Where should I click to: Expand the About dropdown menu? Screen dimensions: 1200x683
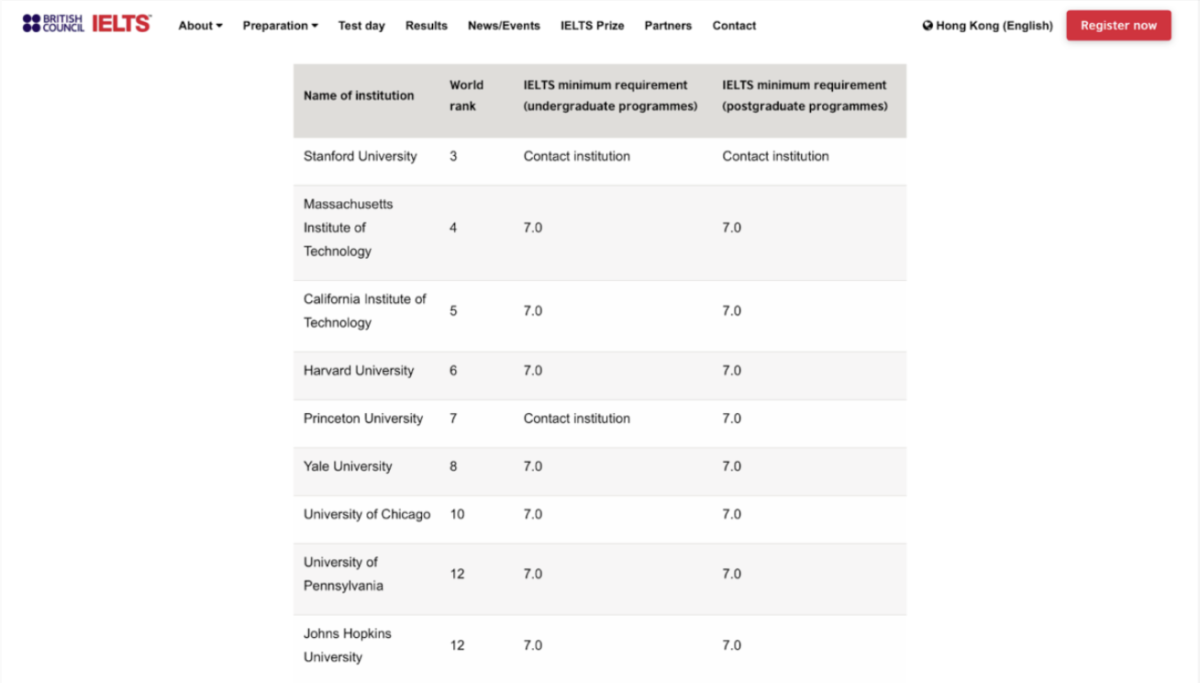click(200, 26)
